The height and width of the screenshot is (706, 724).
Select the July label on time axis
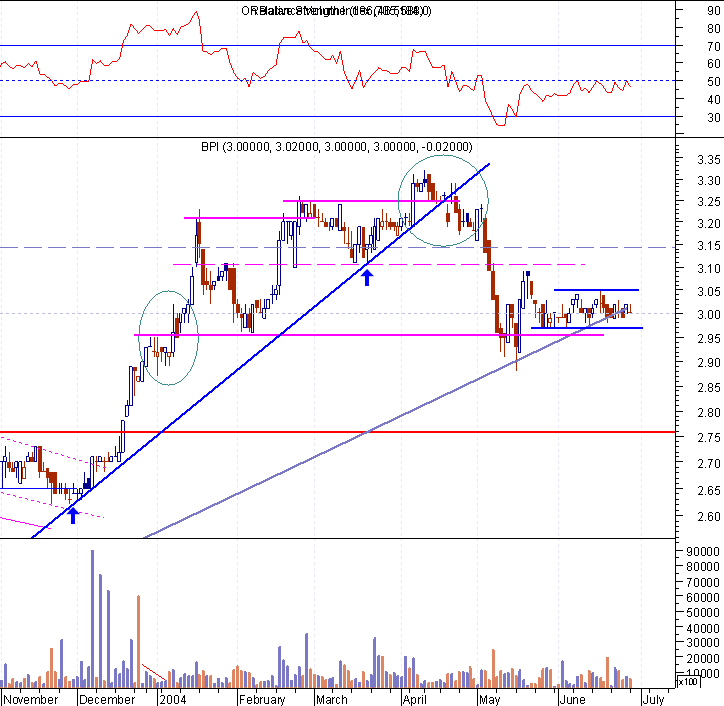click(x=653, y=699)
